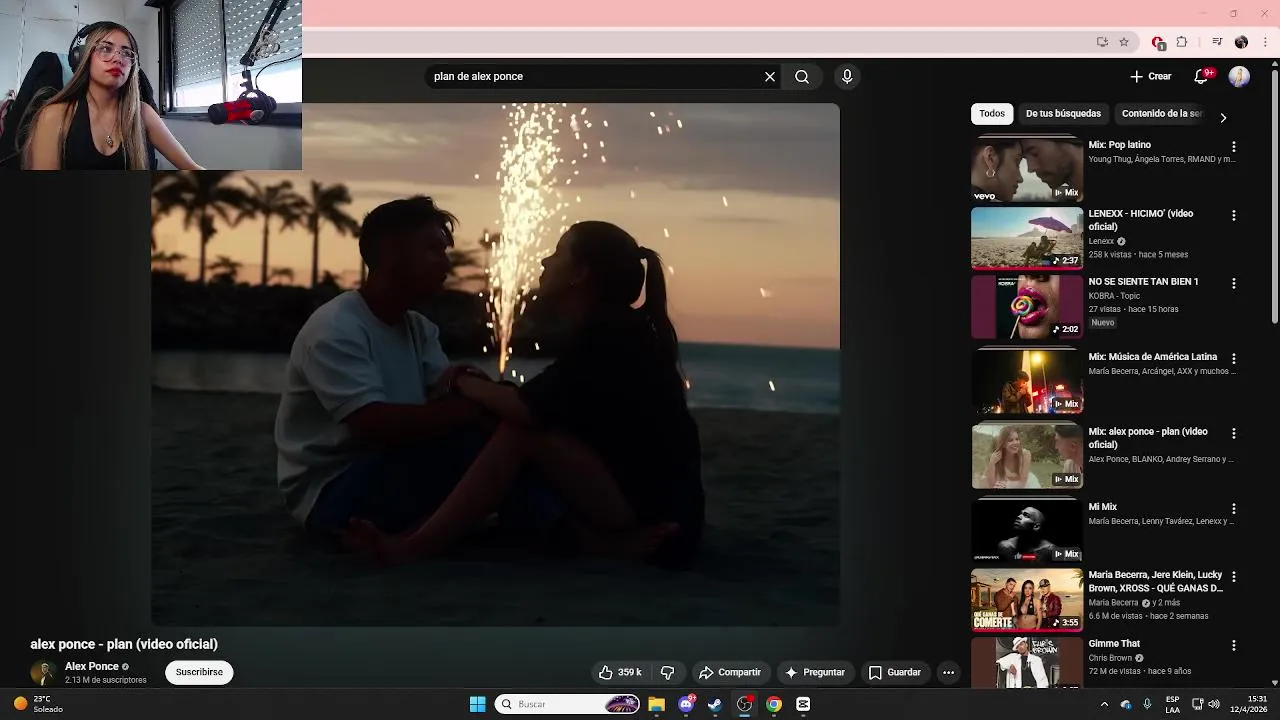The height and width of the screenshot is (720, 1280).
Task: Open Chrome media controls icon
Action: click(x=1217, y=42)
